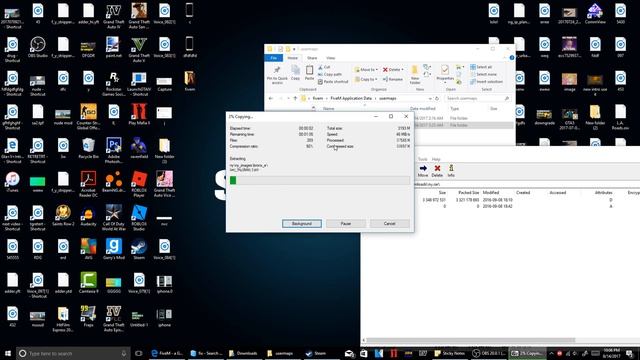Screen dimensions: 640x360
Task: Select the Counter-Strike Global Offensive icon
Action: point(88,117)
